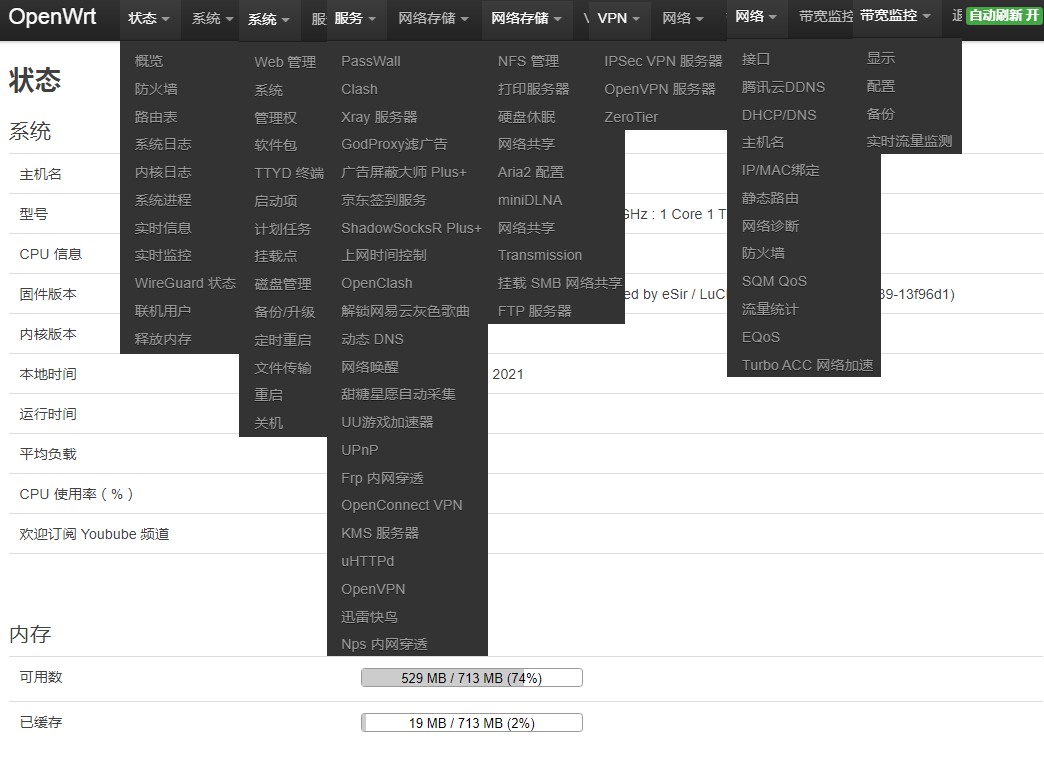
Task: Expand the 状态 dropdown in navbar
Action: coord(148,18)
